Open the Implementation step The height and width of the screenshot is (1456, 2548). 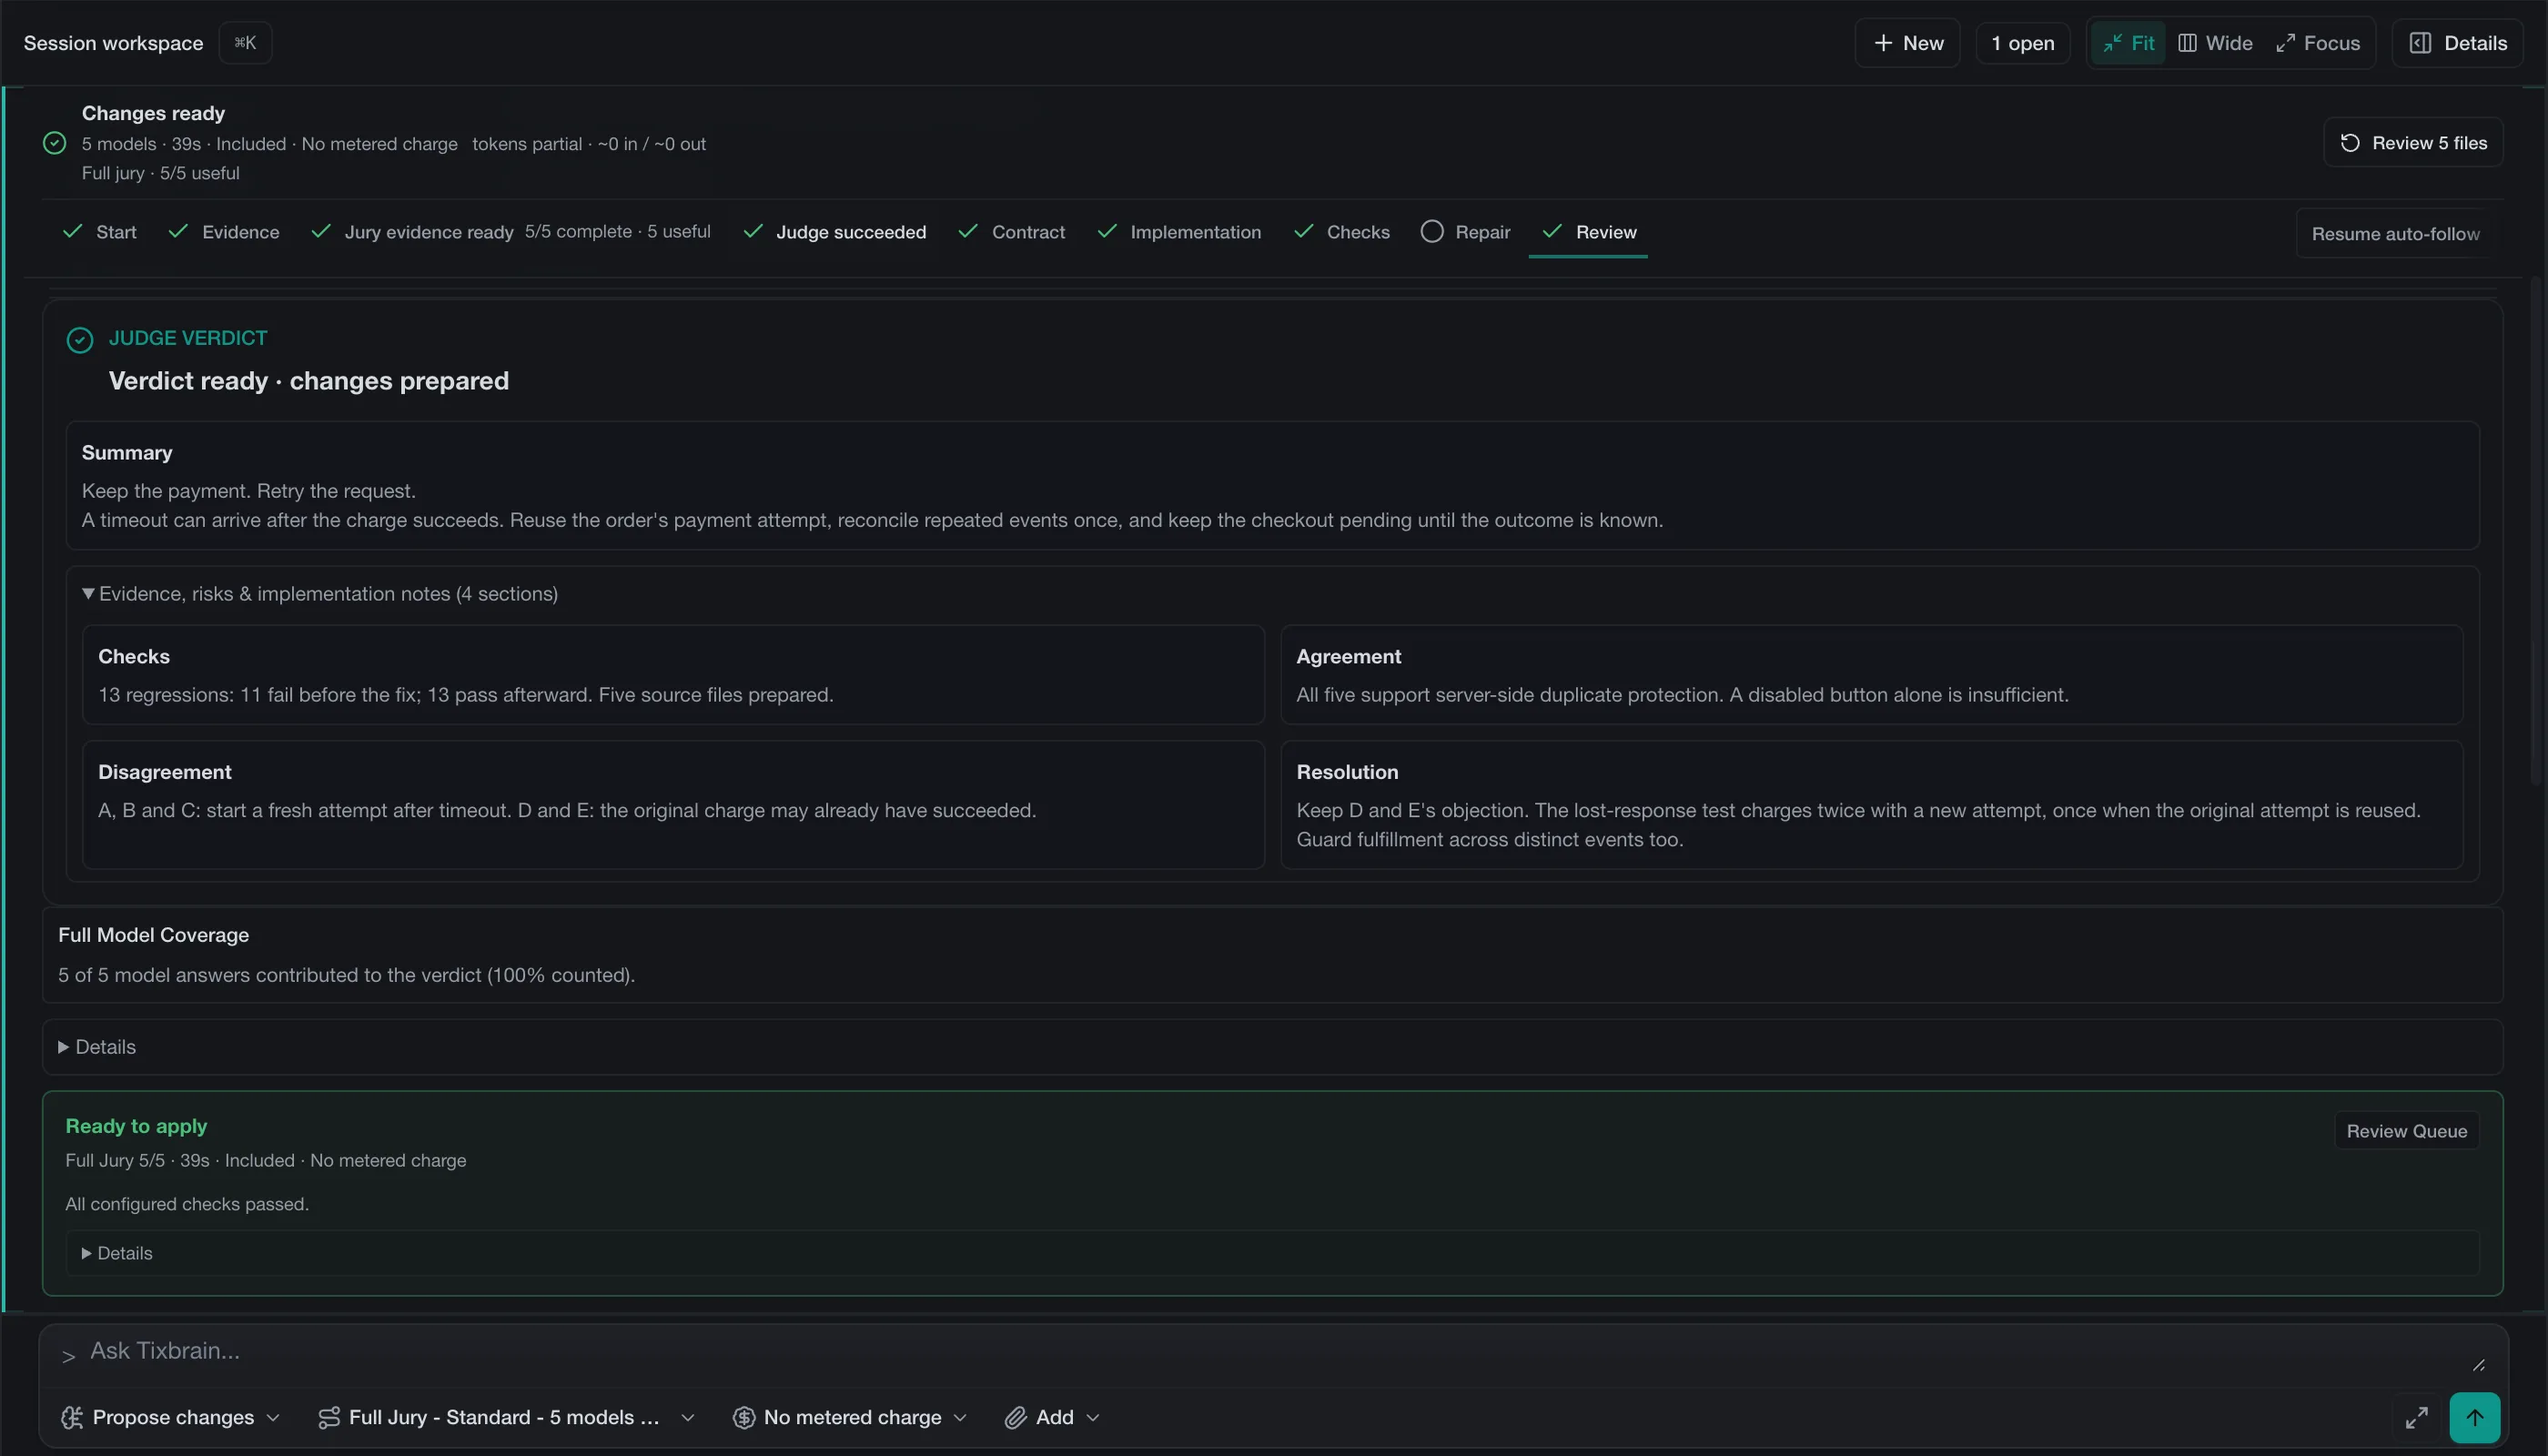[1179, 232]
